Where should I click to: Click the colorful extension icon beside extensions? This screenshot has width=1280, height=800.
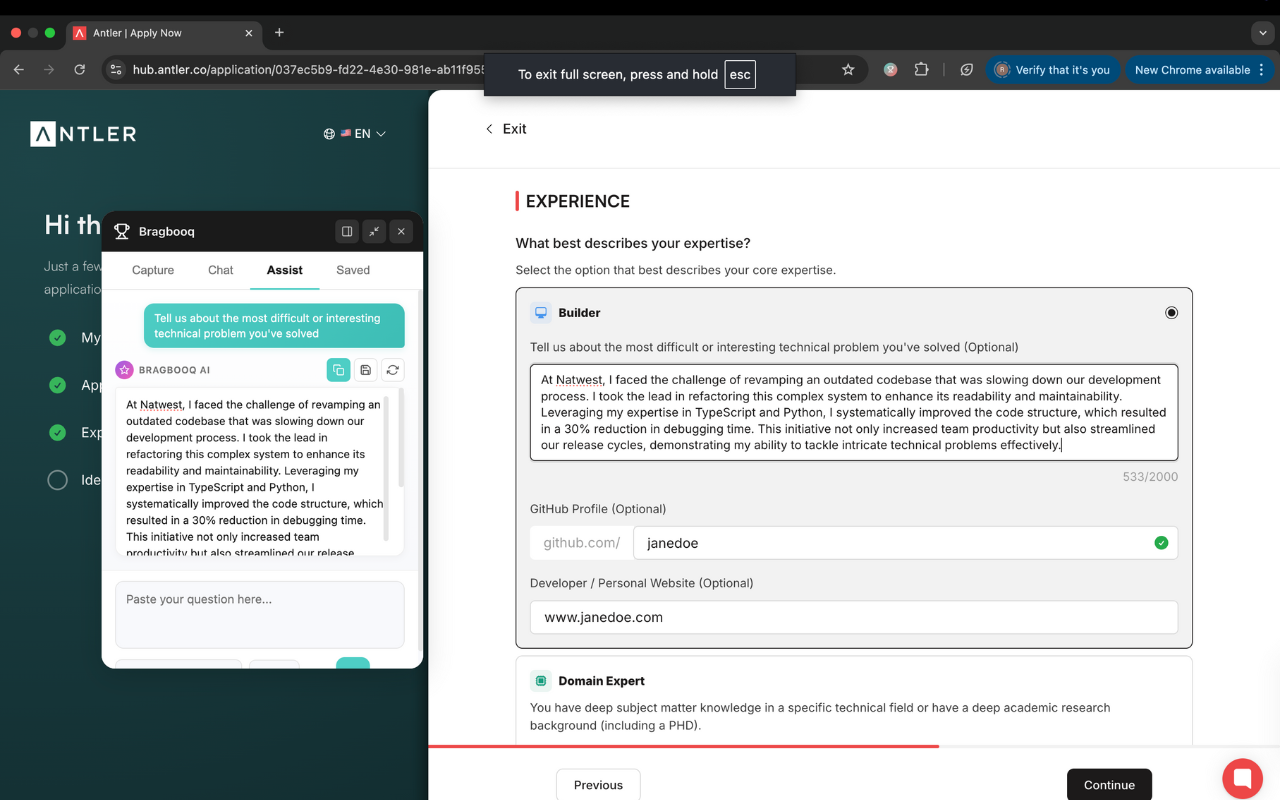890,70
